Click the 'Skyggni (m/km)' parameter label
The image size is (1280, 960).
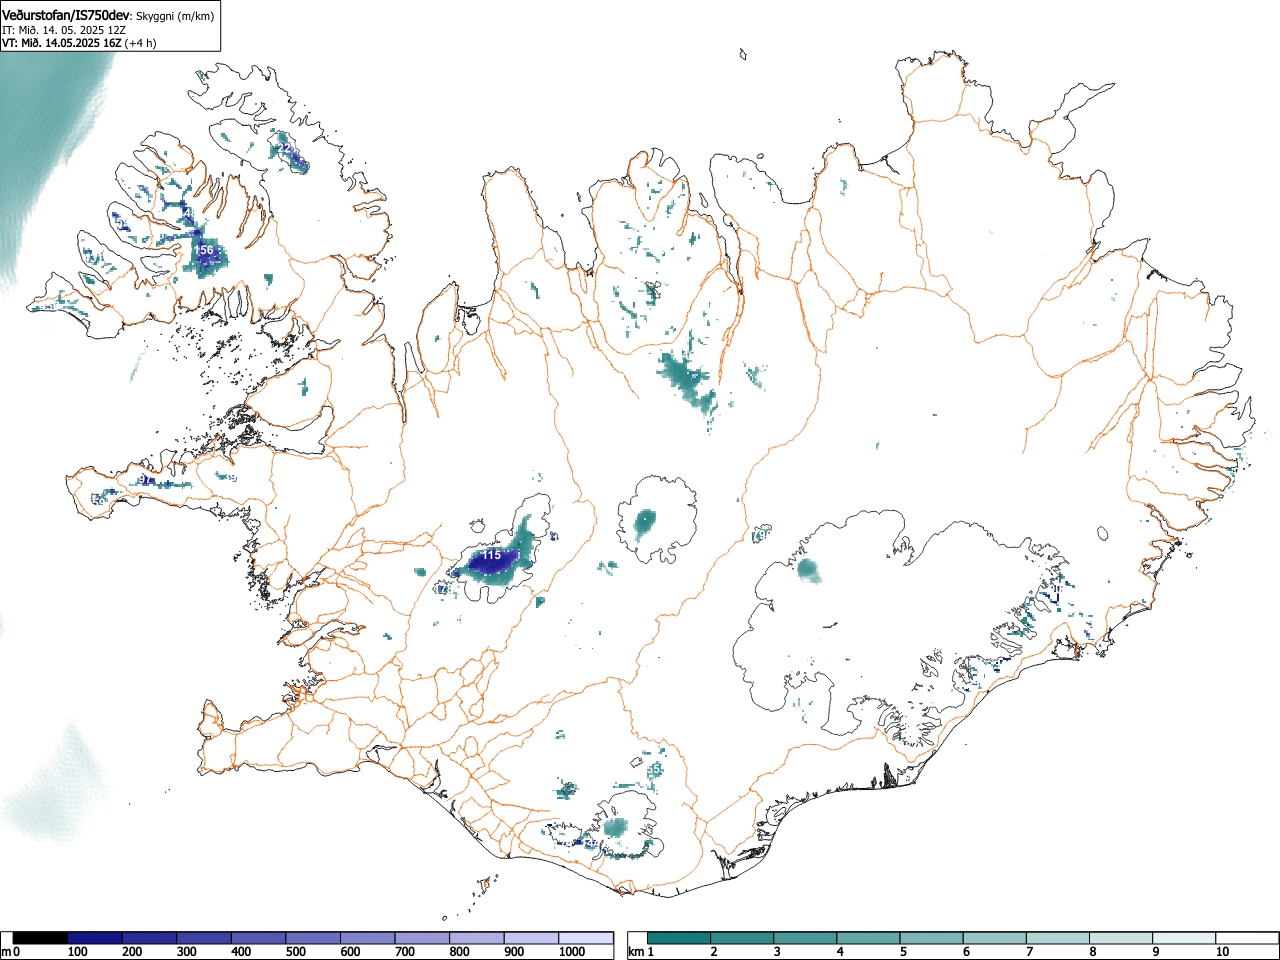174,16
